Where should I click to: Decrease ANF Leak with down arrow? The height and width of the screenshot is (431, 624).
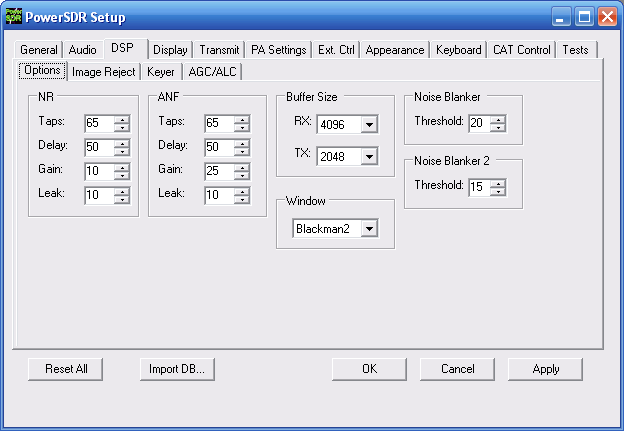pyautogui.click(x=242, y=198)
